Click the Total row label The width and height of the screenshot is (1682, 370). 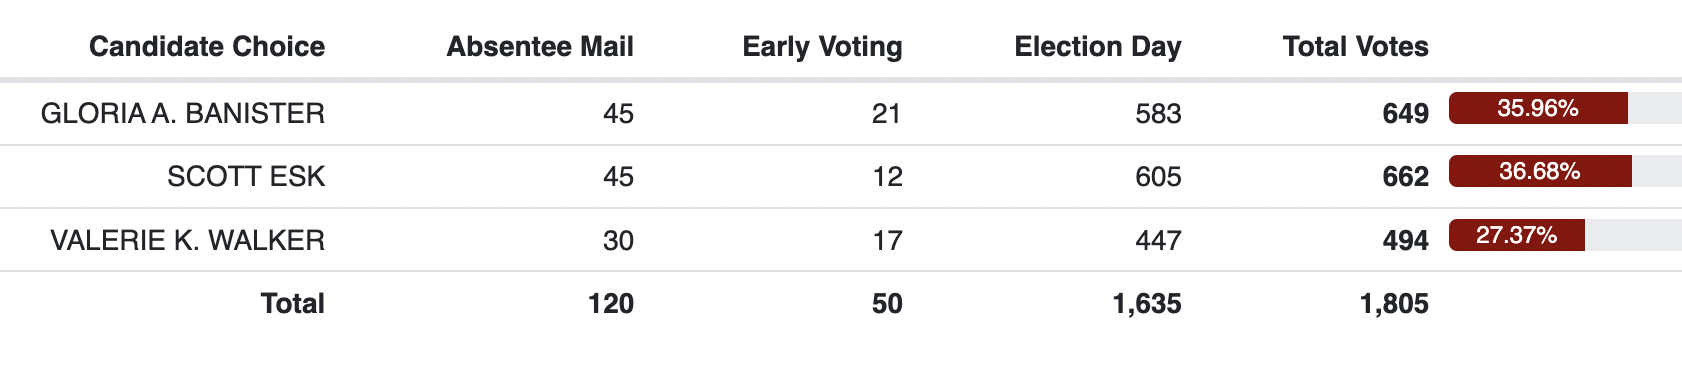click(x=293, y=304)
